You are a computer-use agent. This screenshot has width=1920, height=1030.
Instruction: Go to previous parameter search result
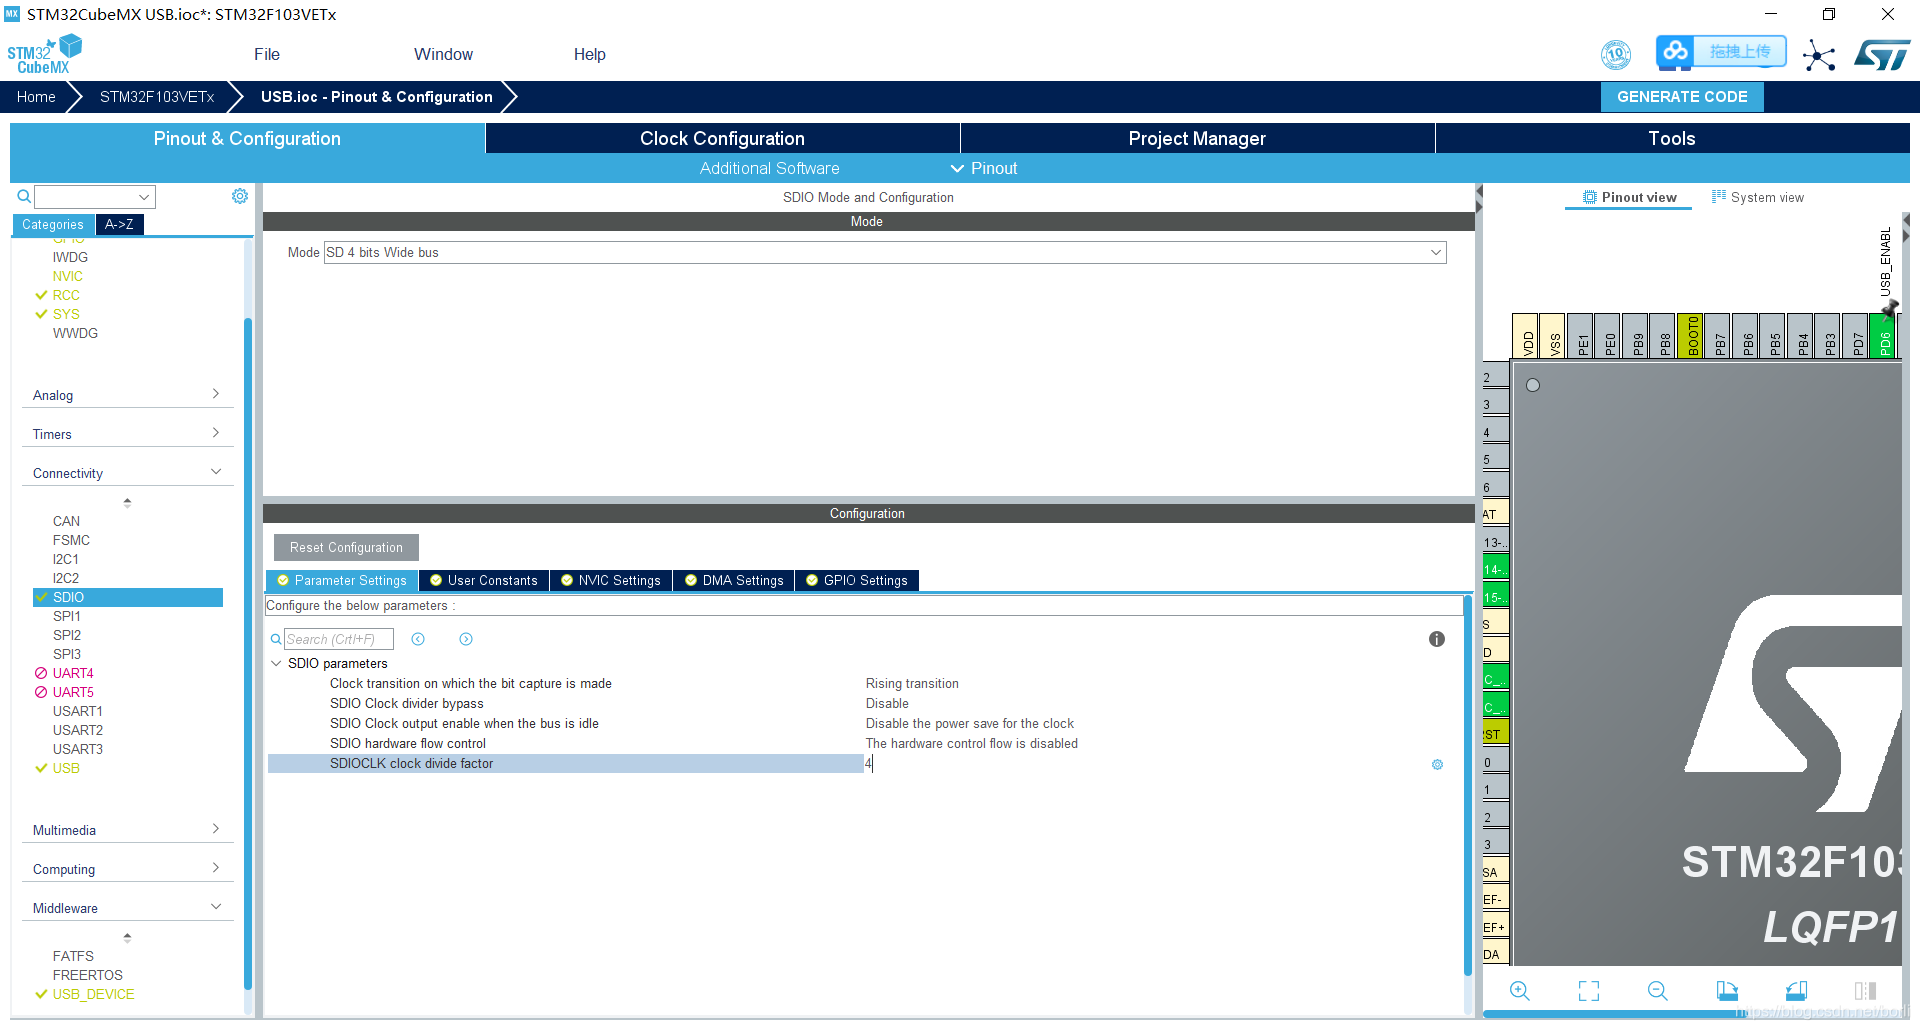point(418,639)
